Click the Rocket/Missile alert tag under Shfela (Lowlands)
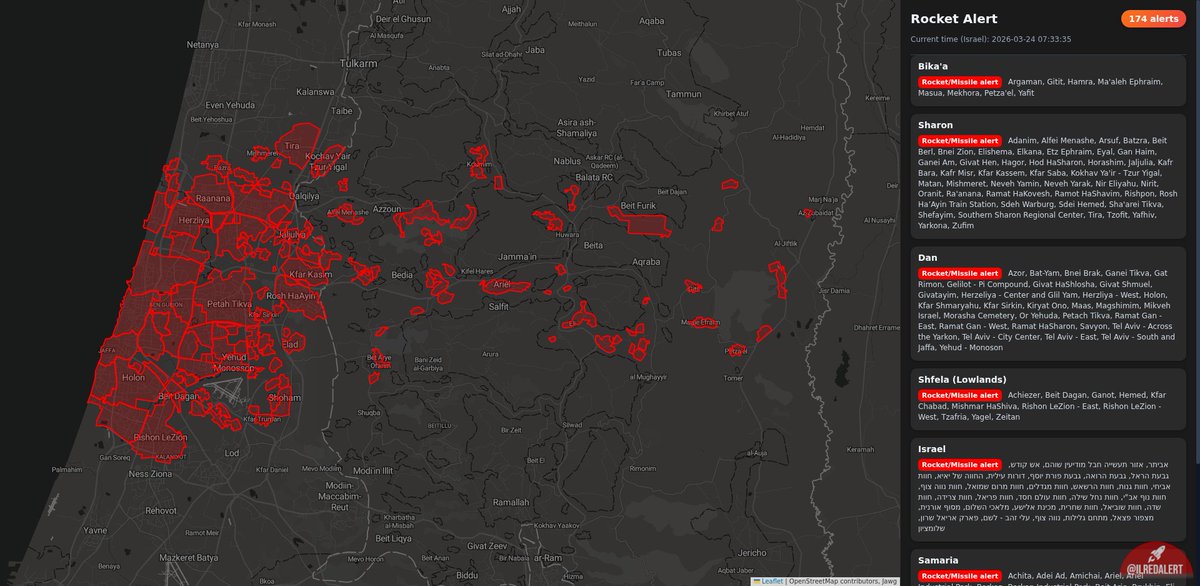The width and height of the screenshot is (1200, 586). click(958, 395)
